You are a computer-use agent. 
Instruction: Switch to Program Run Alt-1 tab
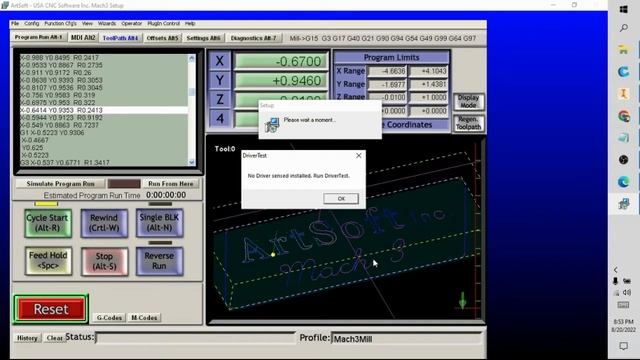(38, 37)
